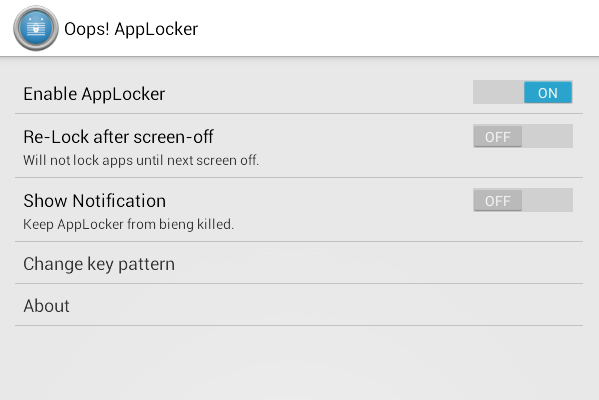Click empty track left of the ON thumb
The width and height of the screenshot is (599, 400).
[x=499, y=92]
